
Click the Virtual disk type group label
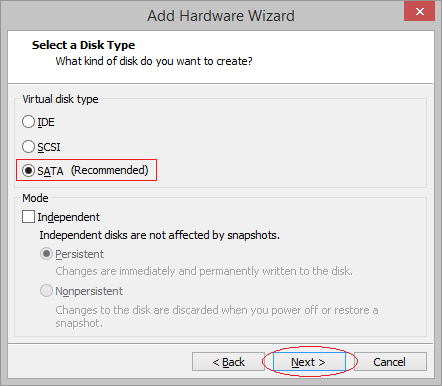pos(60,99)
